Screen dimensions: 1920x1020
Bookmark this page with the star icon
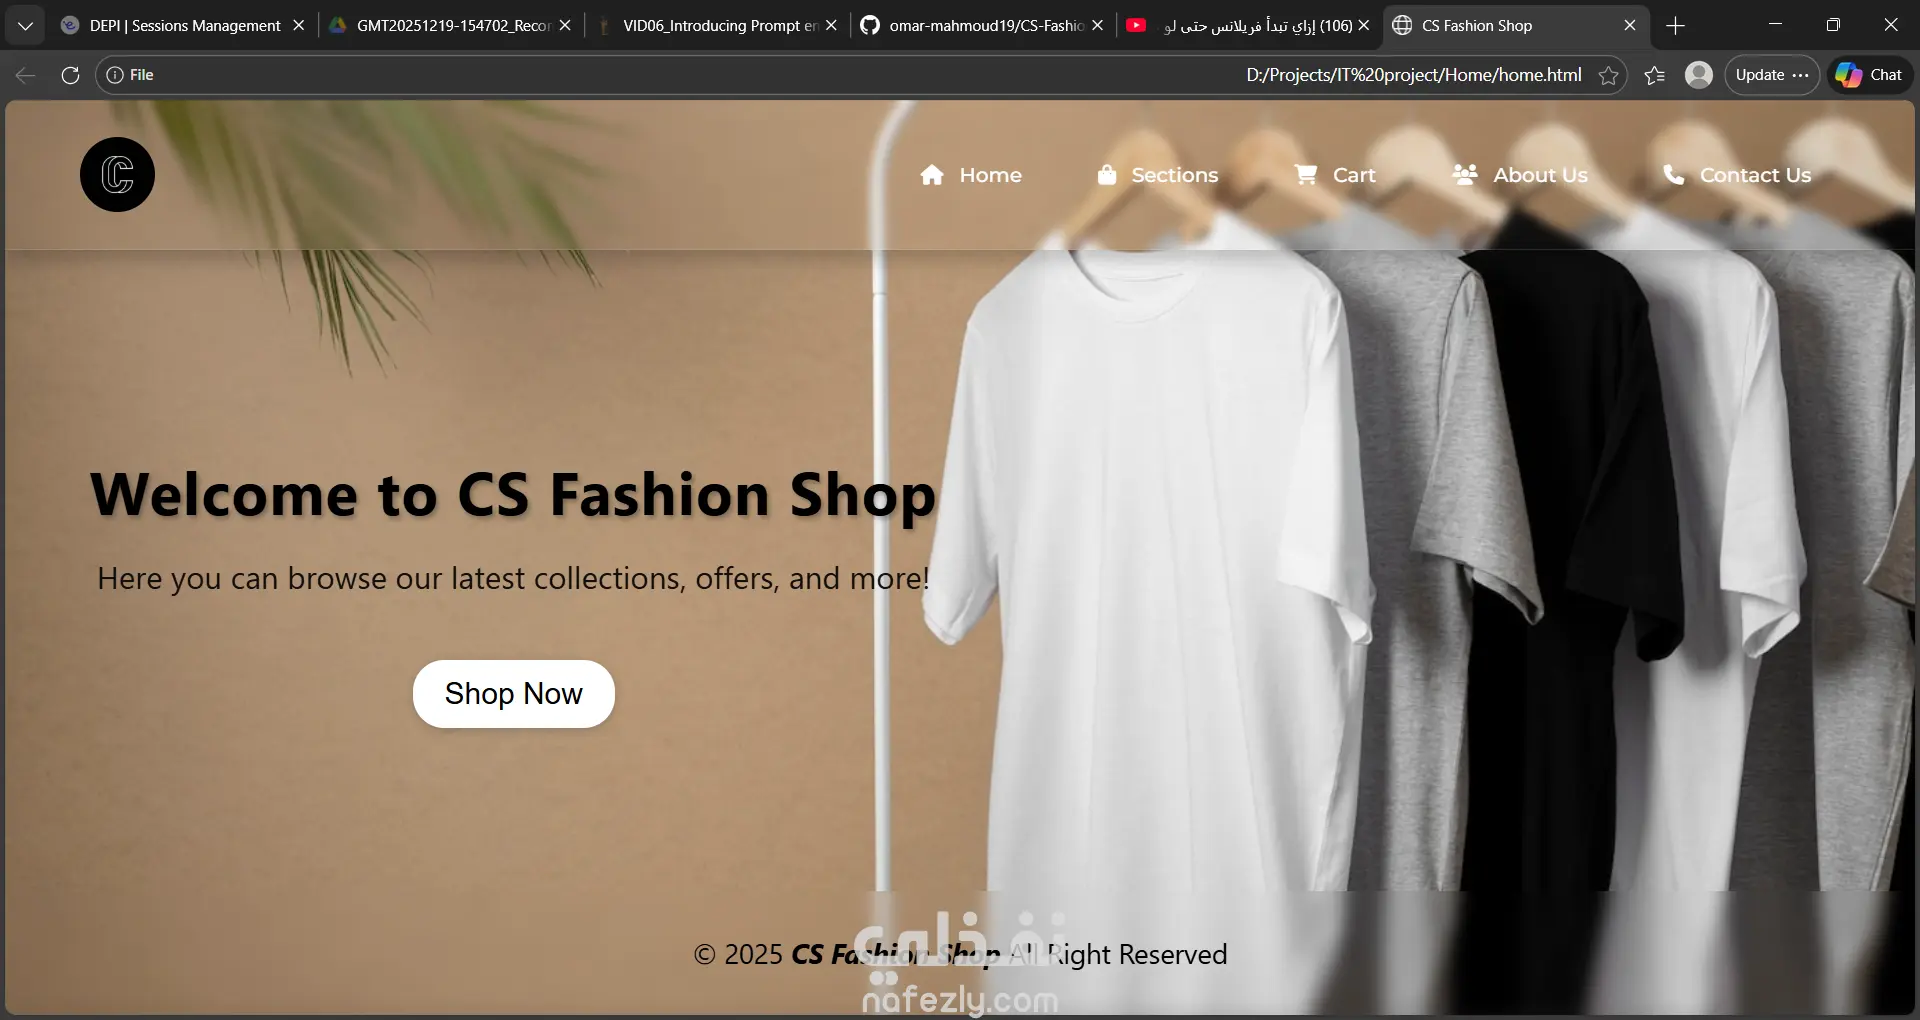pyautogui.click(x=1608, y=75)
